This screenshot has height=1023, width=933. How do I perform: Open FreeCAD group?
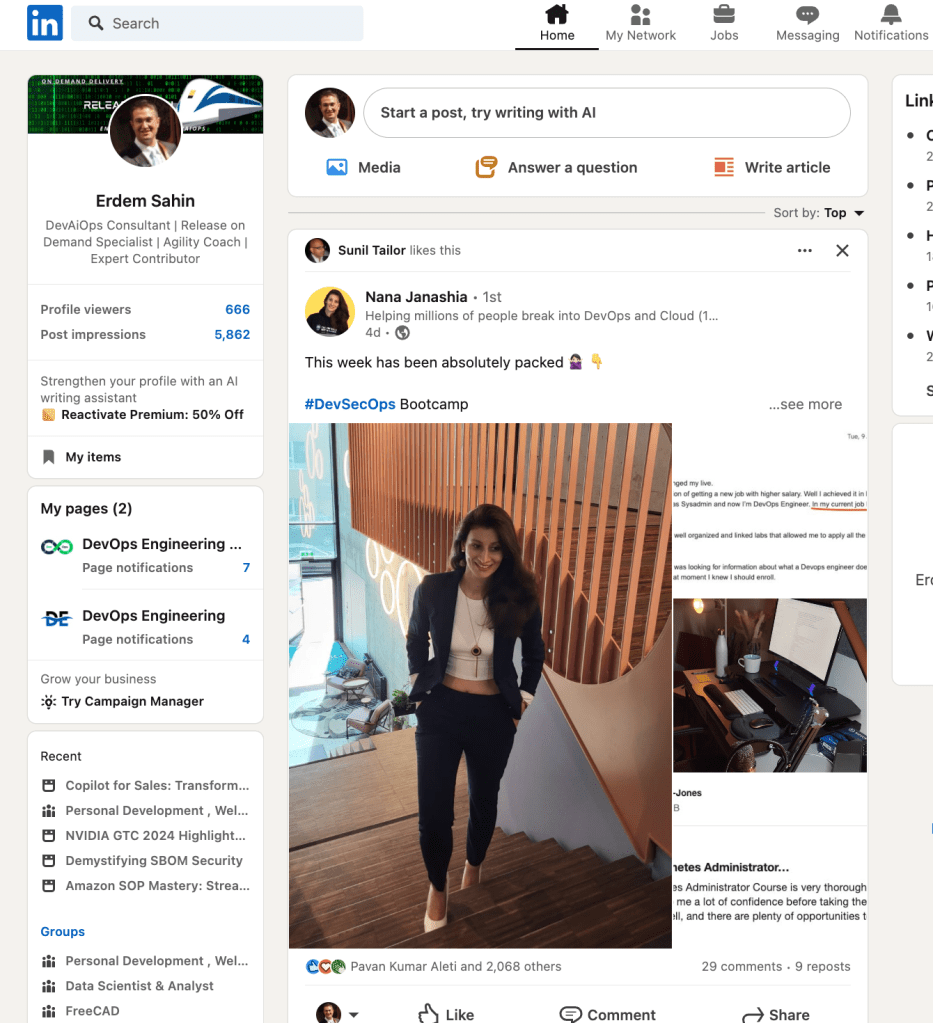pyautogui.click(x=92, y=1011)
